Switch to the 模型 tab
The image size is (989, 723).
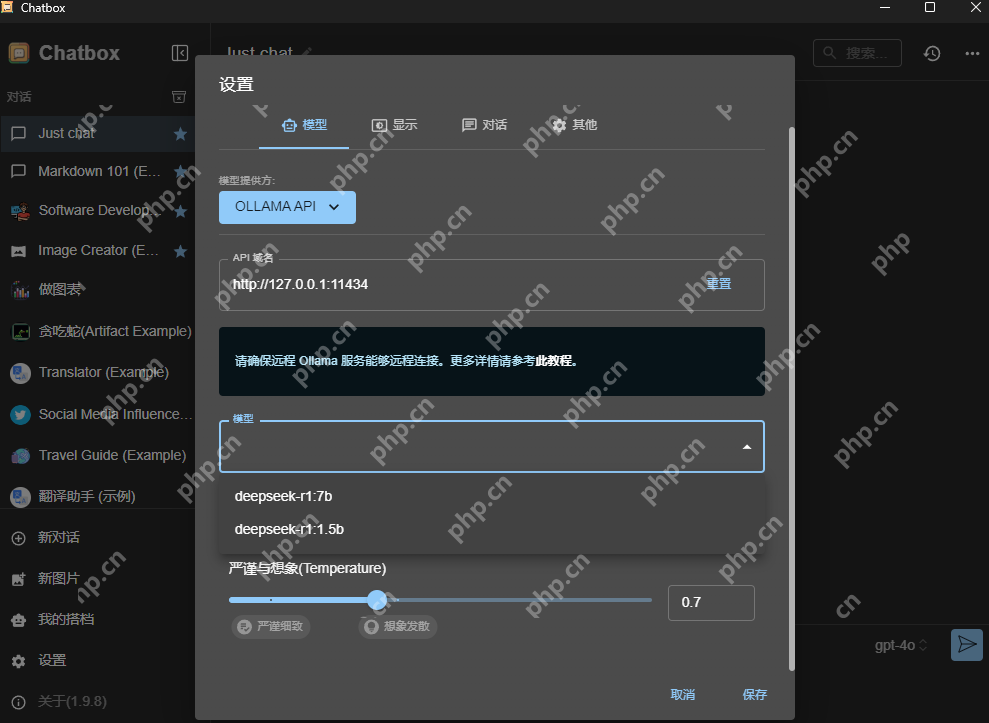click(304, 125)
